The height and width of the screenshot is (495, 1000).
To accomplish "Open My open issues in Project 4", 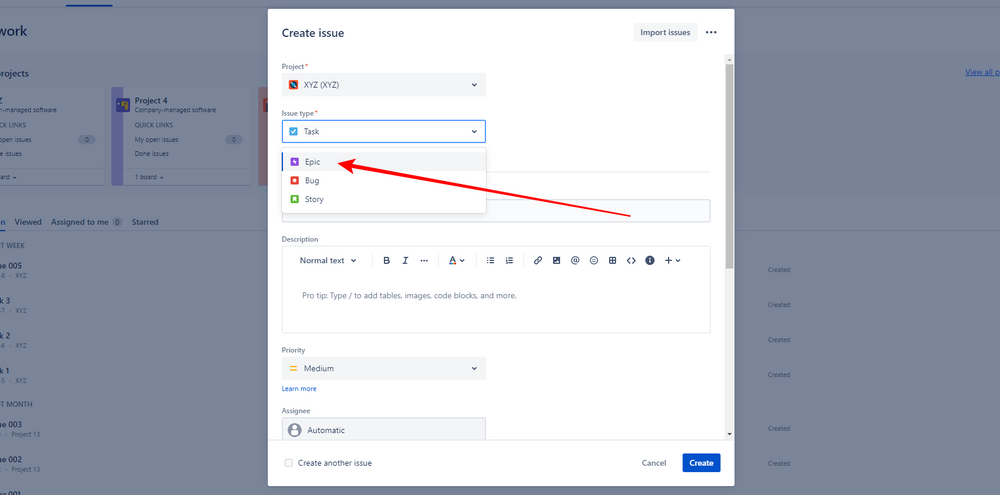I will pos(156,140).
